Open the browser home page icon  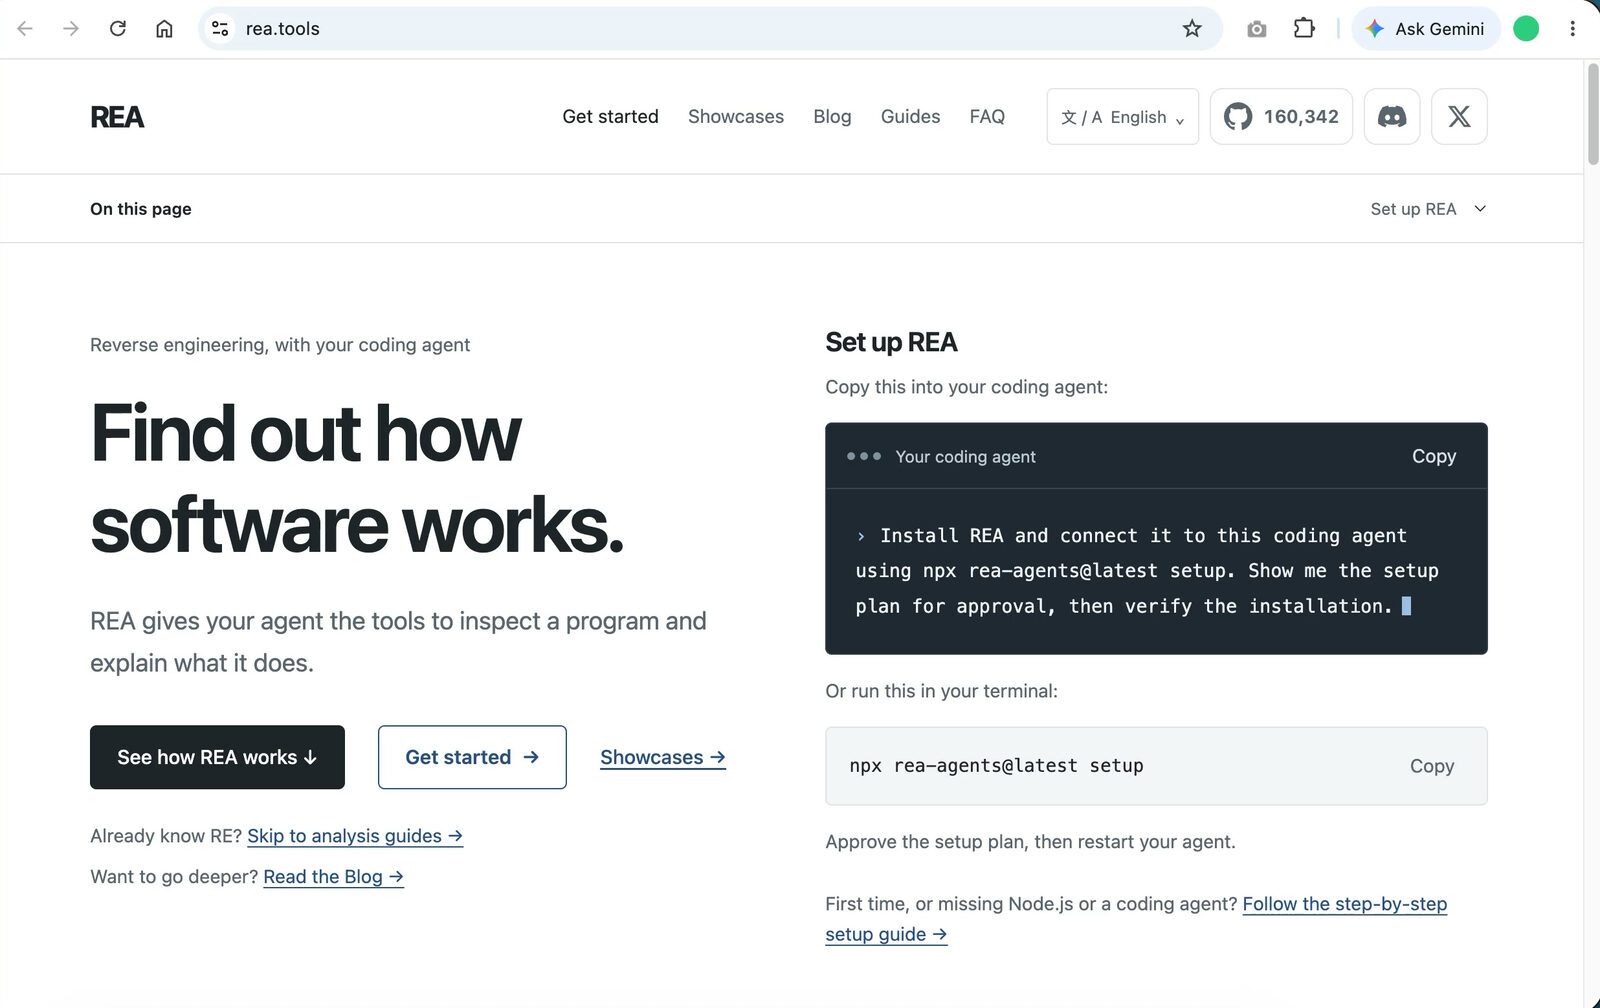(x=164, y=29)
